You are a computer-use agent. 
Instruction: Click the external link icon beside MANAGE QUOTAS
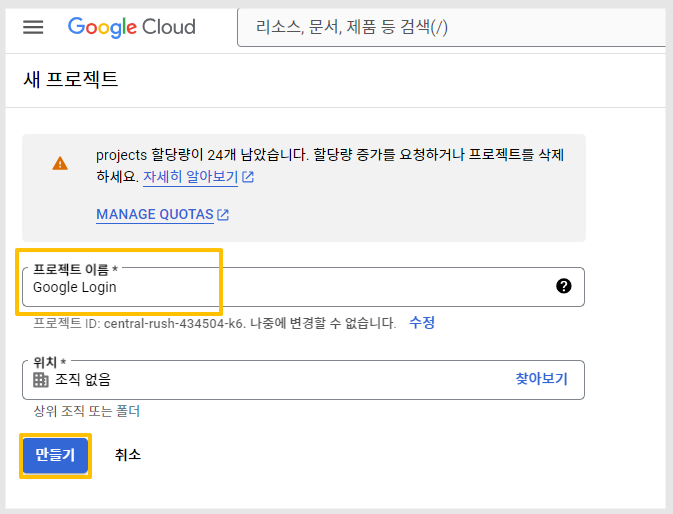pyautogui.click(x=223, y=215)
